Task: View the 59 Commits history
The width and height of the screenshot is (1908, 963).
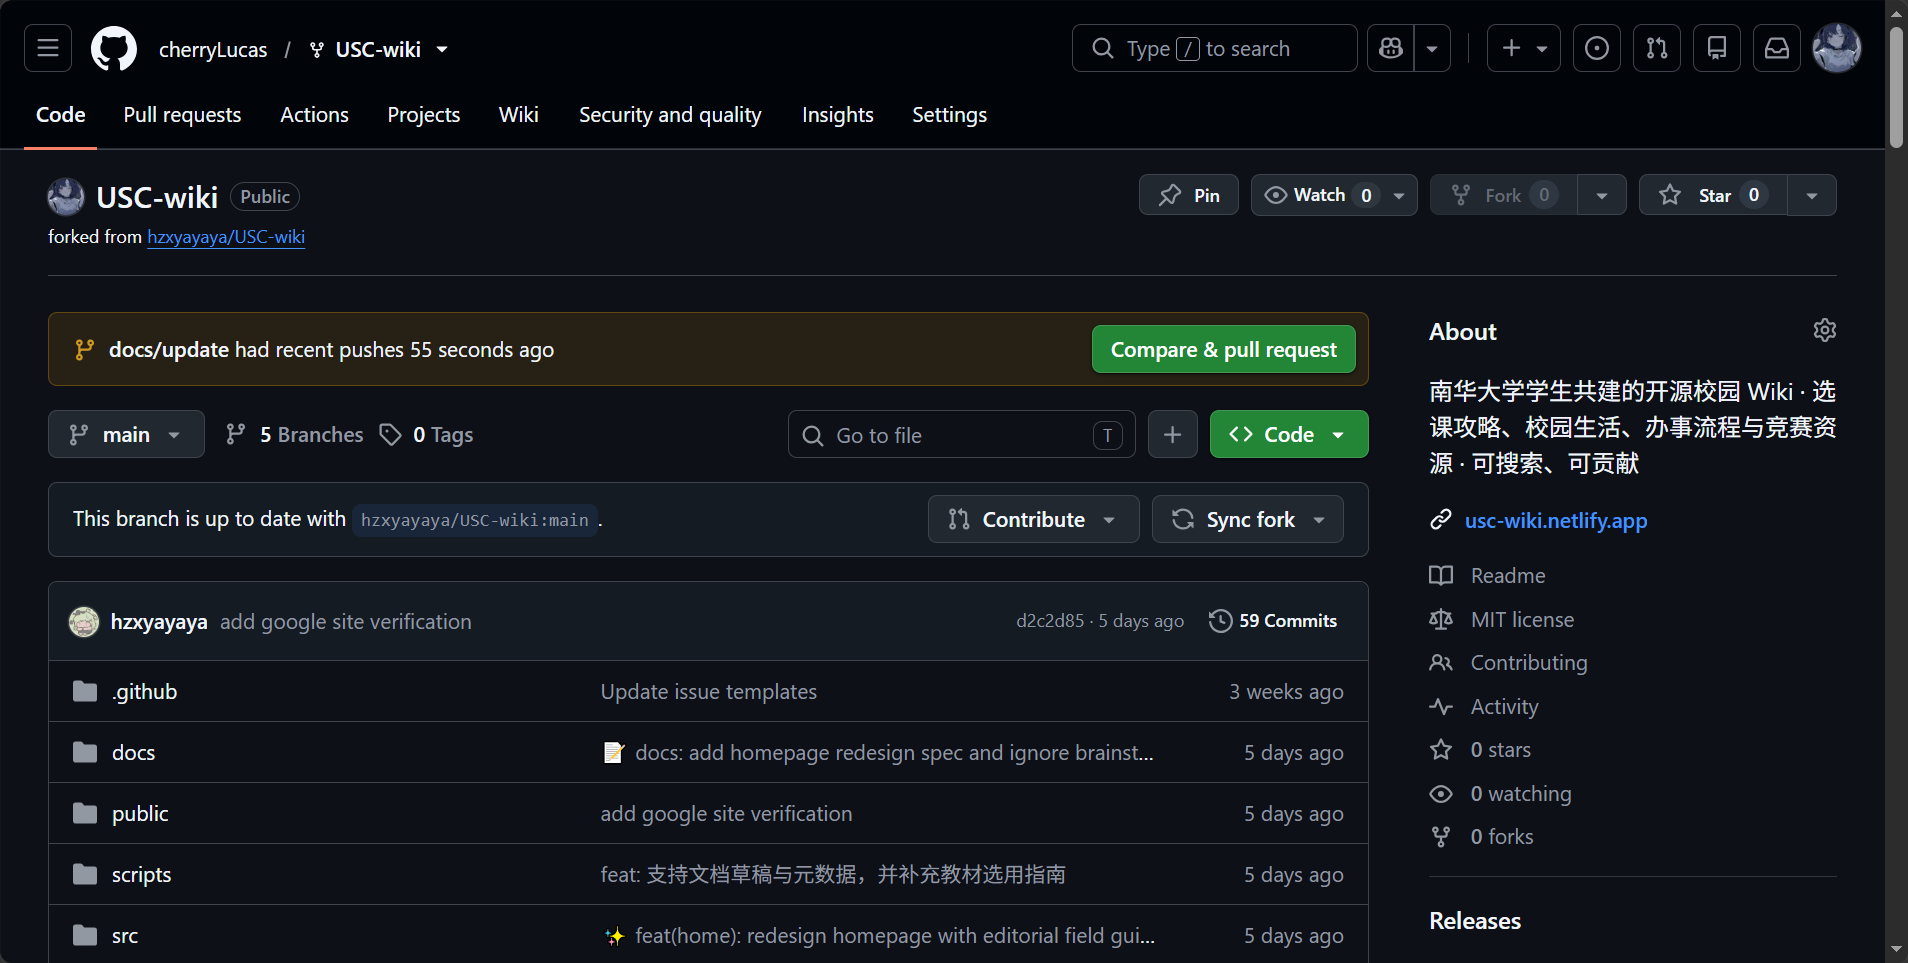Action: (x=1273, y=621)
